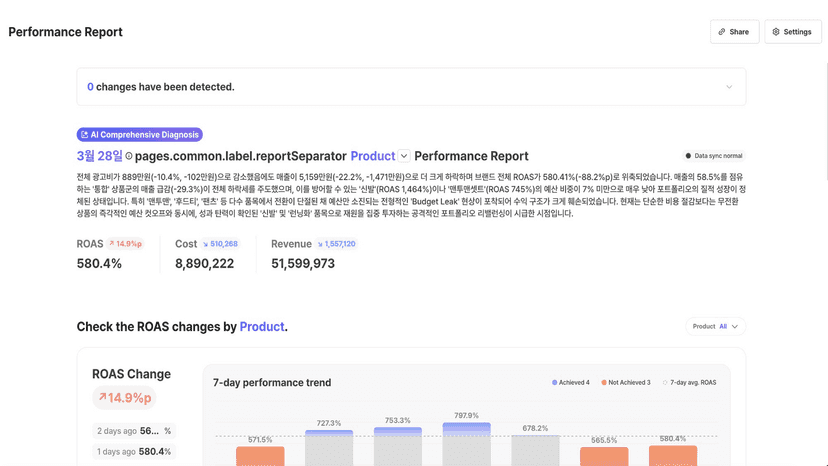Click the 753.3% bar in trend chart
The width and height of the screenshot is (828, 466).
[398, 446]
